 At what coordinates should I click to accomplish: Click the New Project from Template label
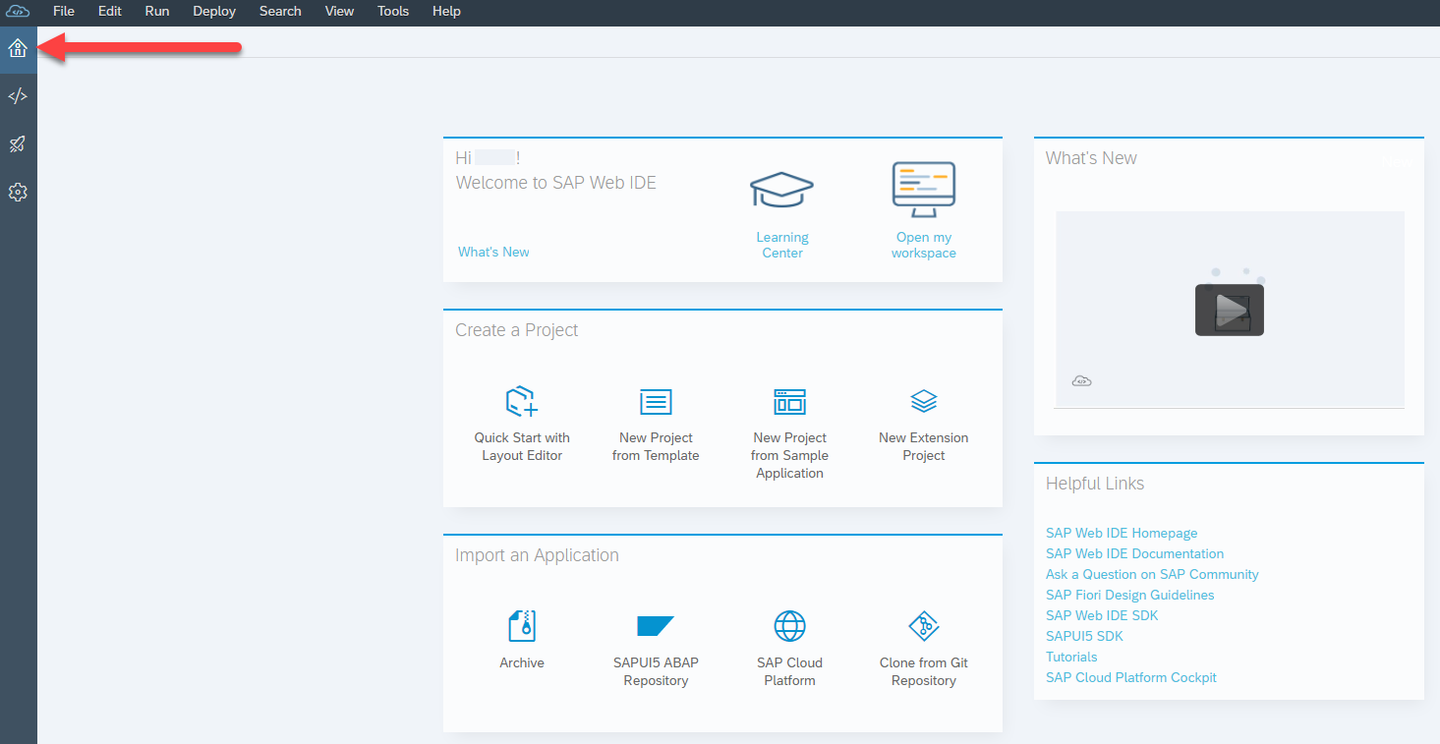(x=656, y=447)
